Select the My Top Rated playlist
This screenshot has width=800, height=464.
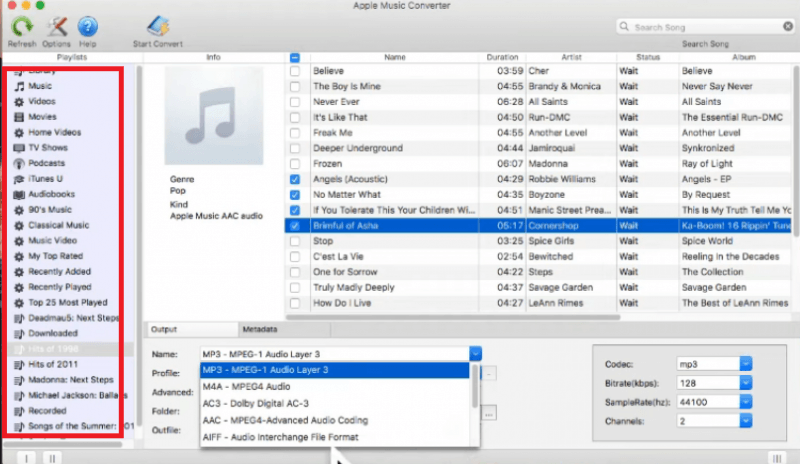[x=56, y=256]
